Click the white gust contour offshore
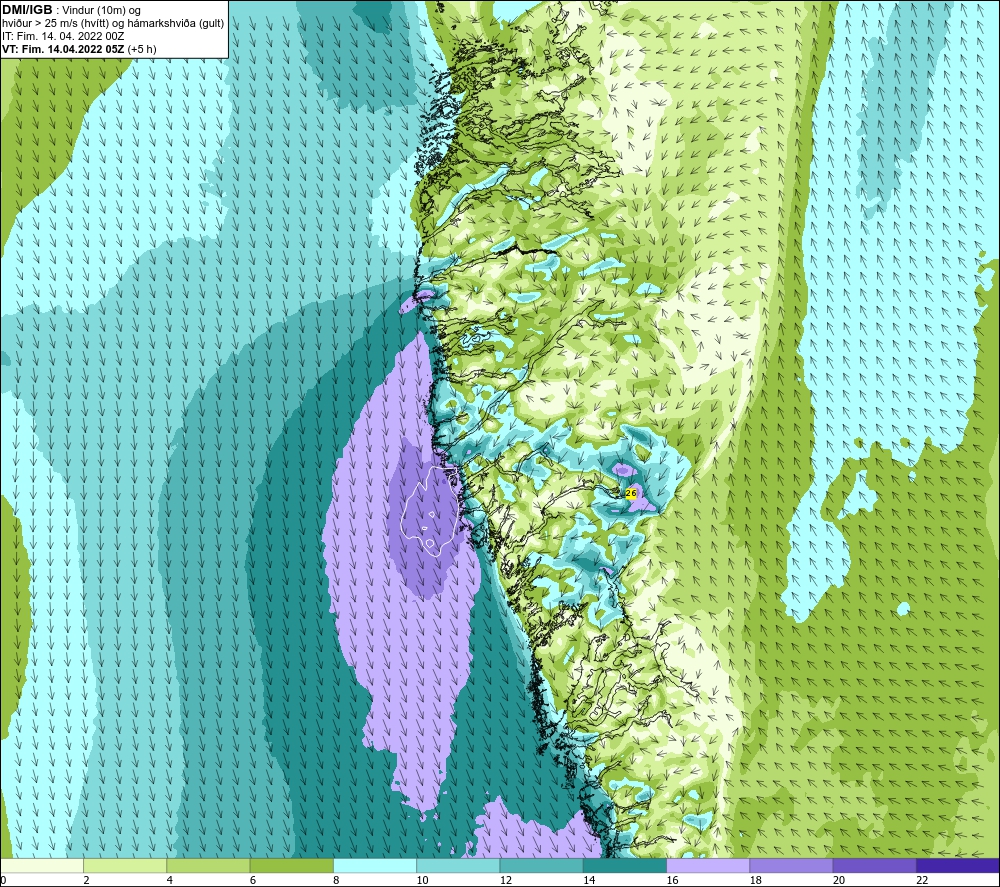 click(x=429, y=510)
